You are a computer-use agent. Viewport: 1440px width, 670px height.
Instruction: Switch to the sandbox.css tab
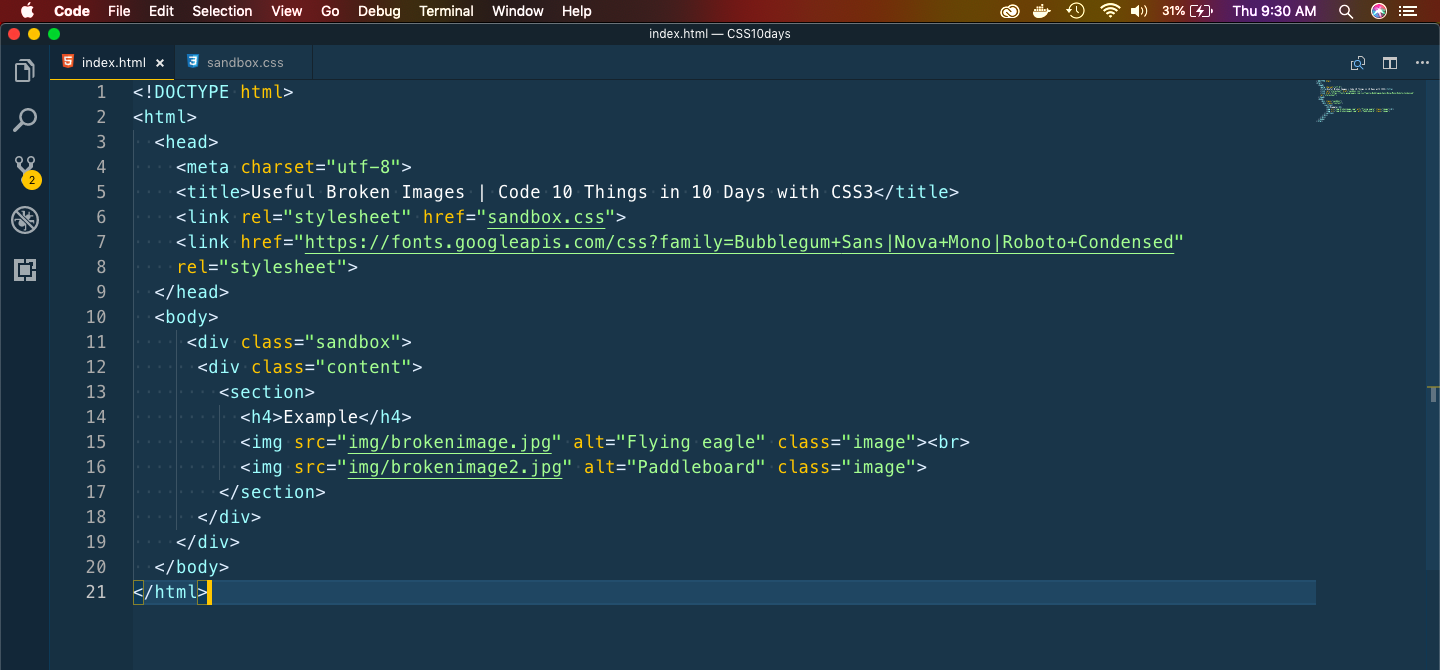(x=244, y=62)
